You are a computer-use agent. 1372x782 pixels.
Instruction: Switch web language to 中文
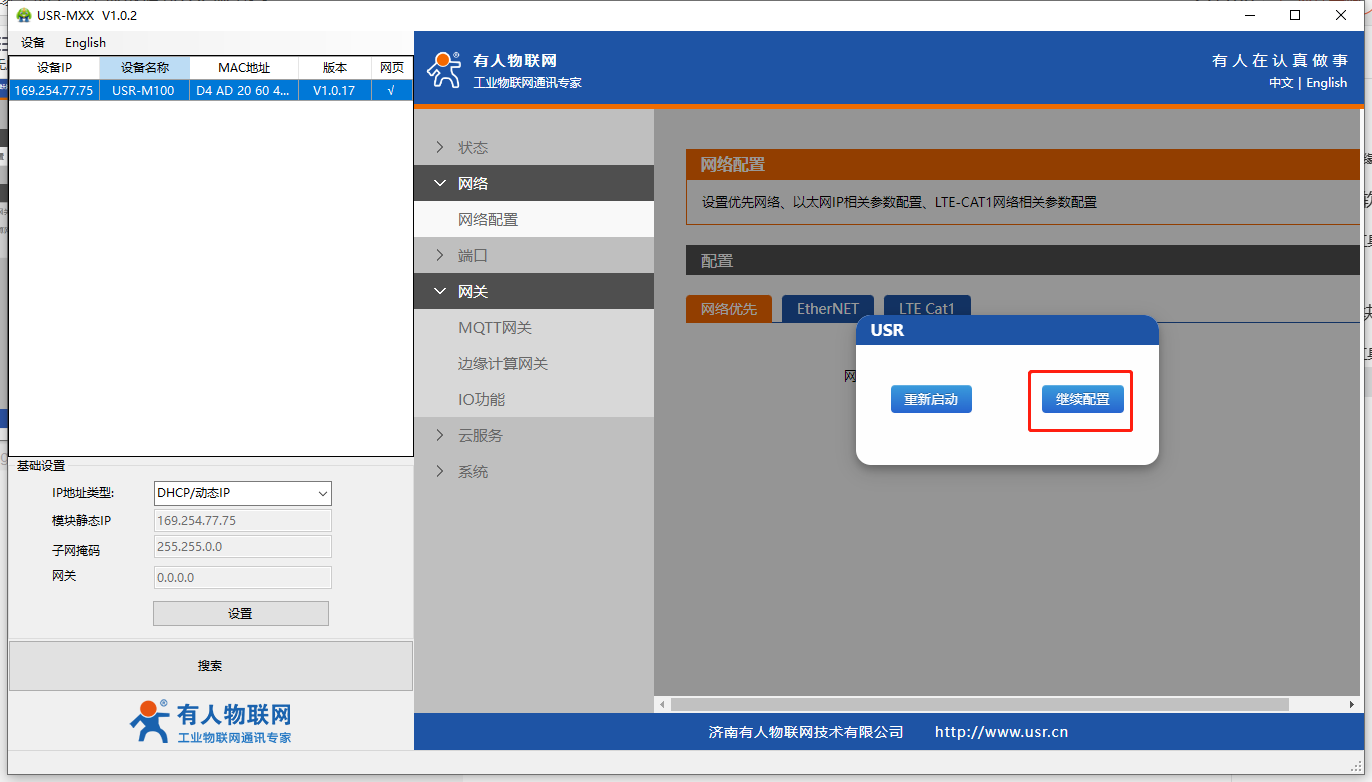pyautogui.click(x=1281, y=83)
